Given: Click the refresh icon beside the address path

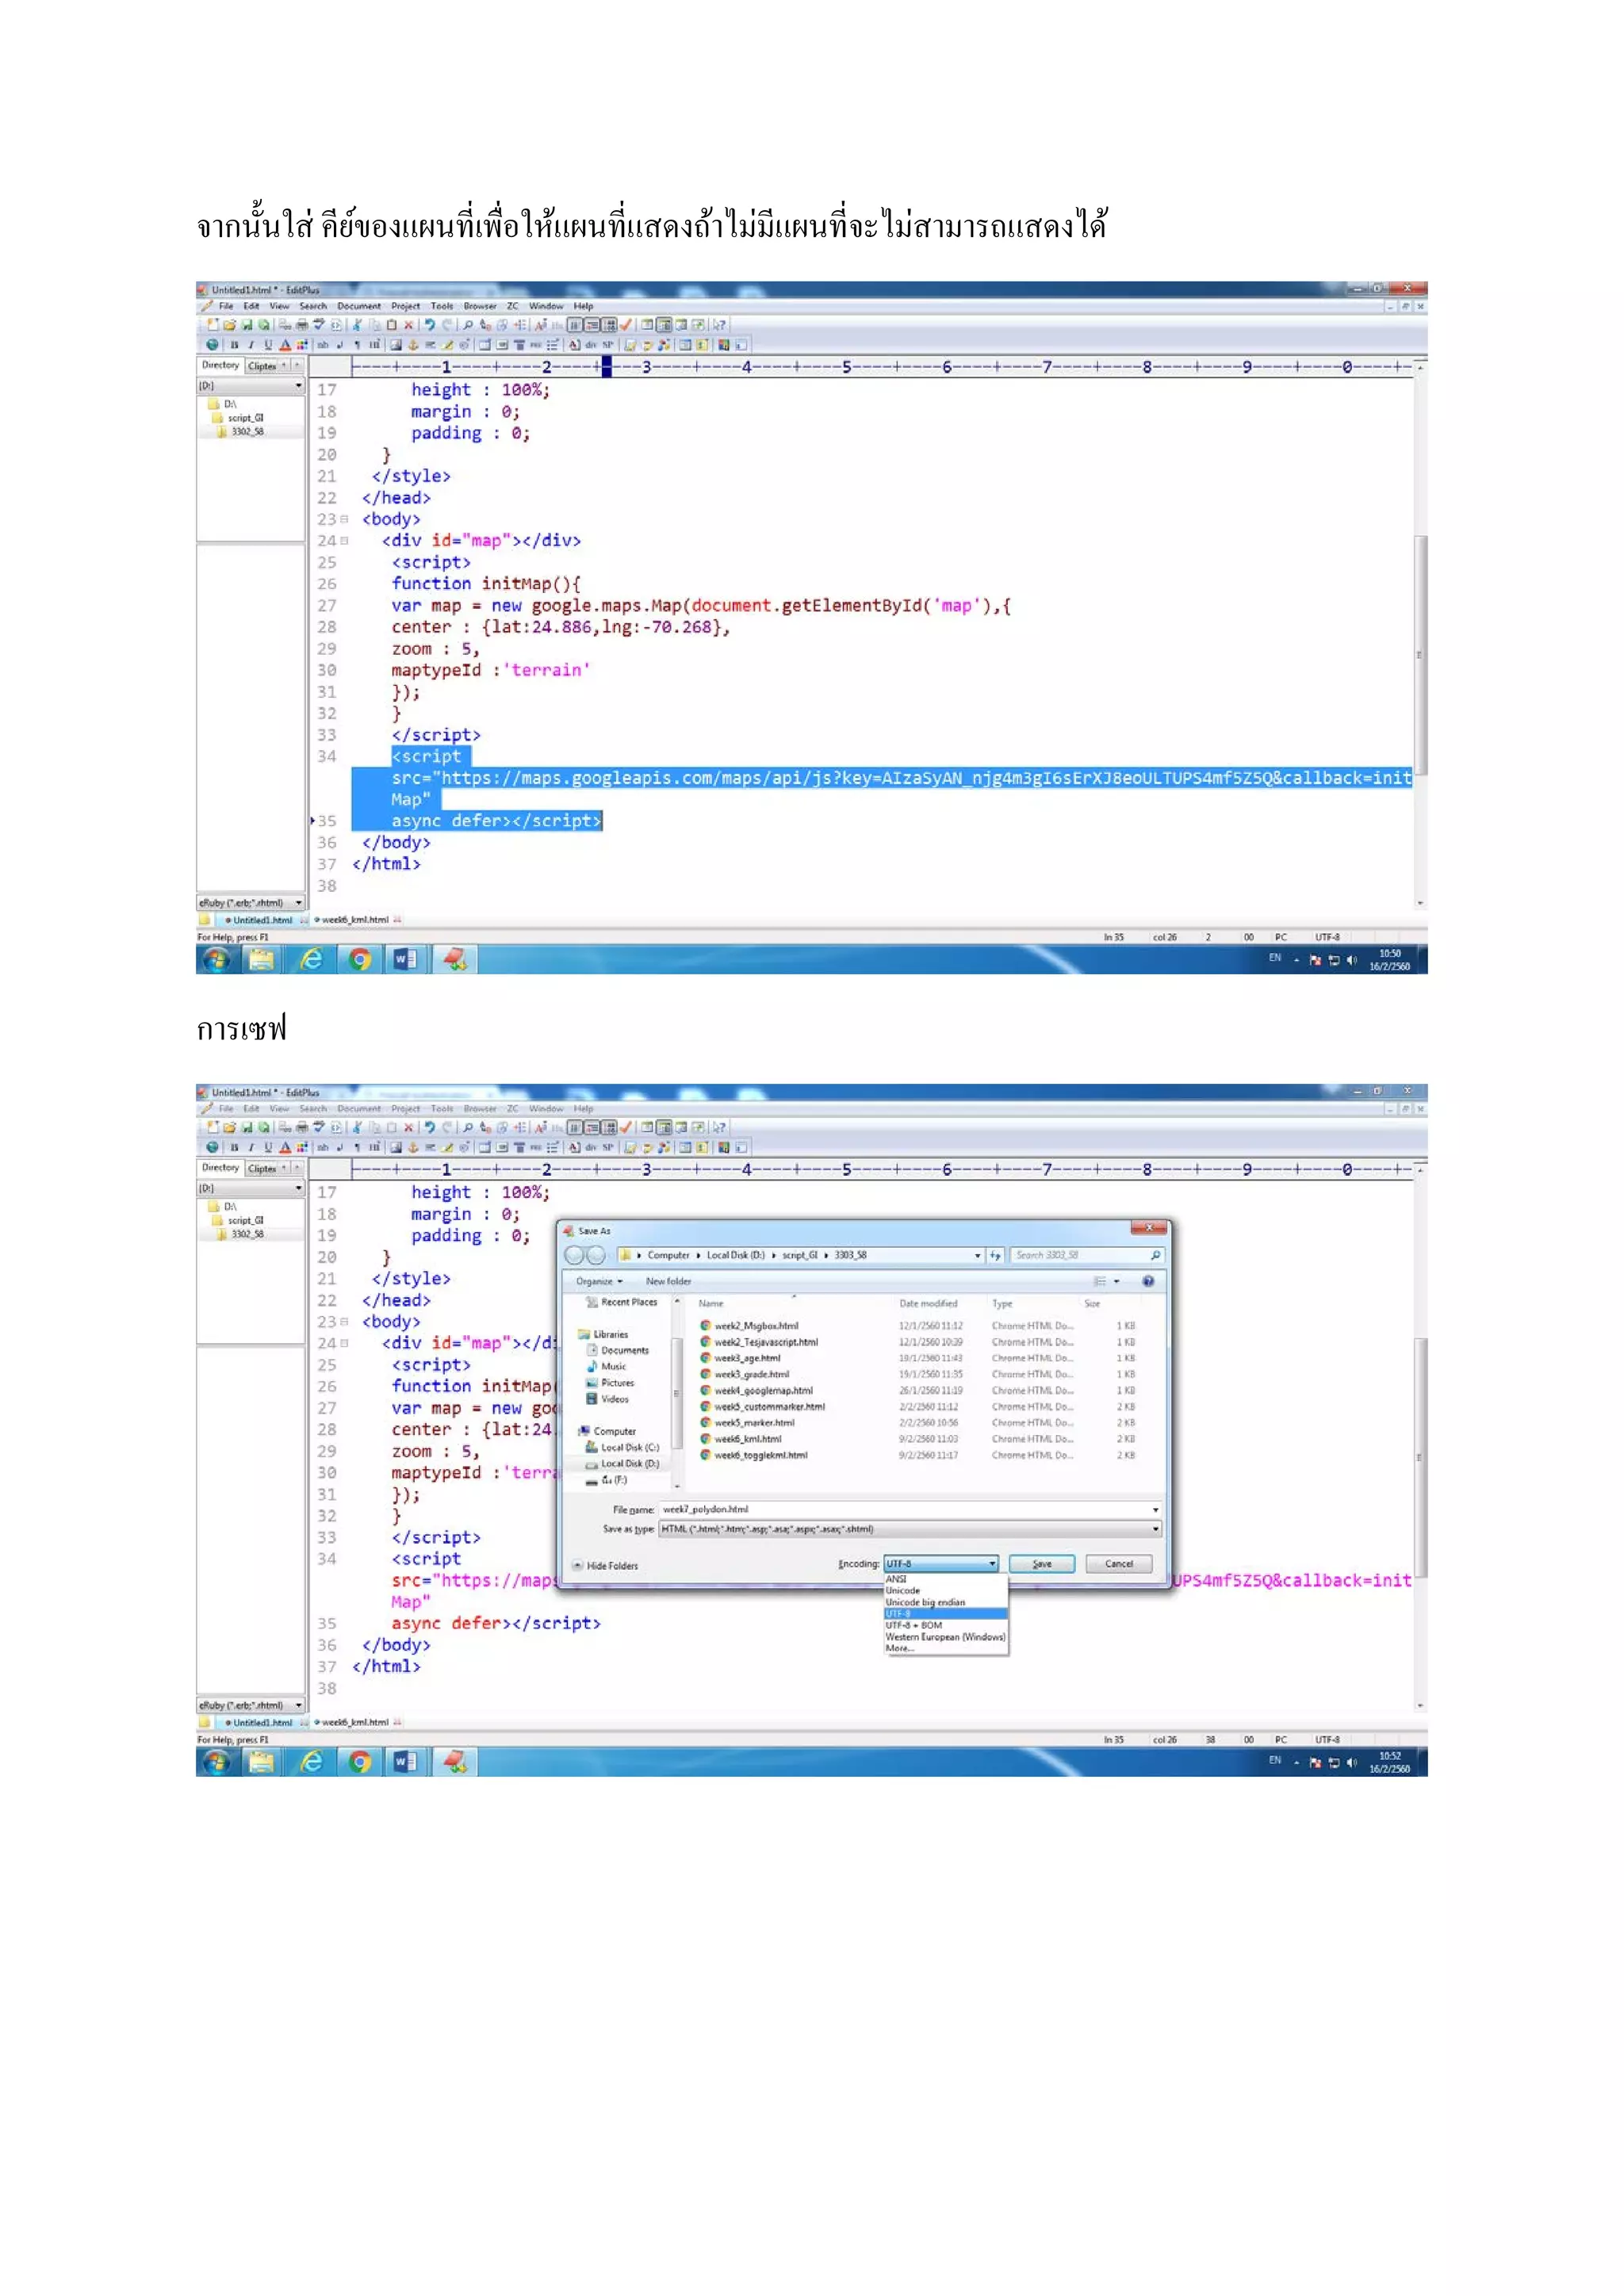Looking at the screenshot, I should pos(995,1255).
